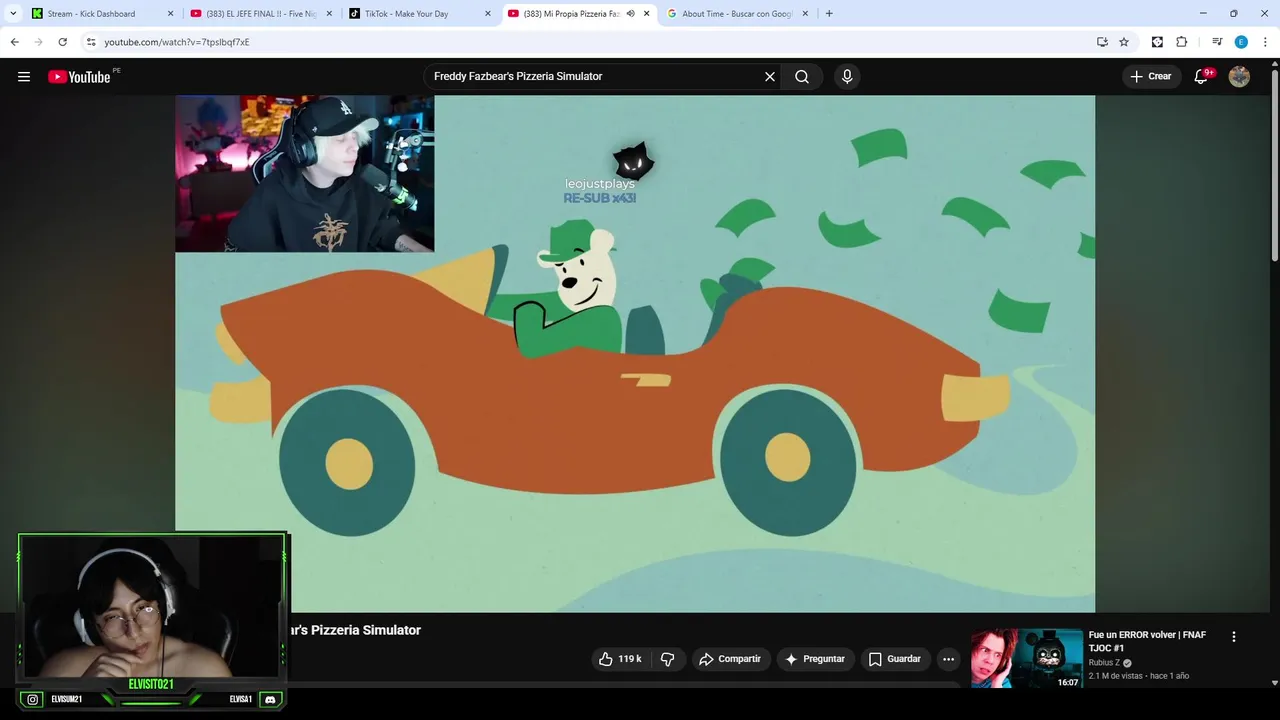Image resolution: width=1280 pixels, height=720 pixels.
Task: Switch to the TikTok tab
Action: point(406,14)
